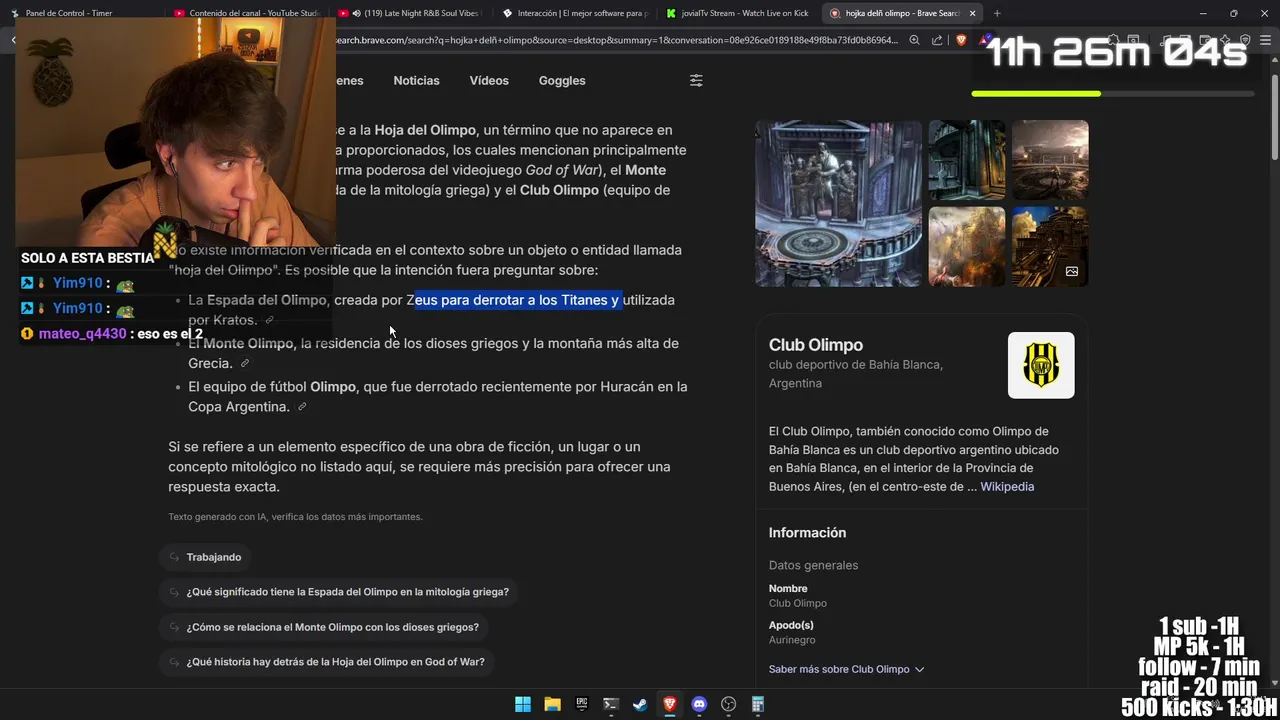
Task: Click the Brave Shields icon in address bar
Action: (x=961, y=40)
